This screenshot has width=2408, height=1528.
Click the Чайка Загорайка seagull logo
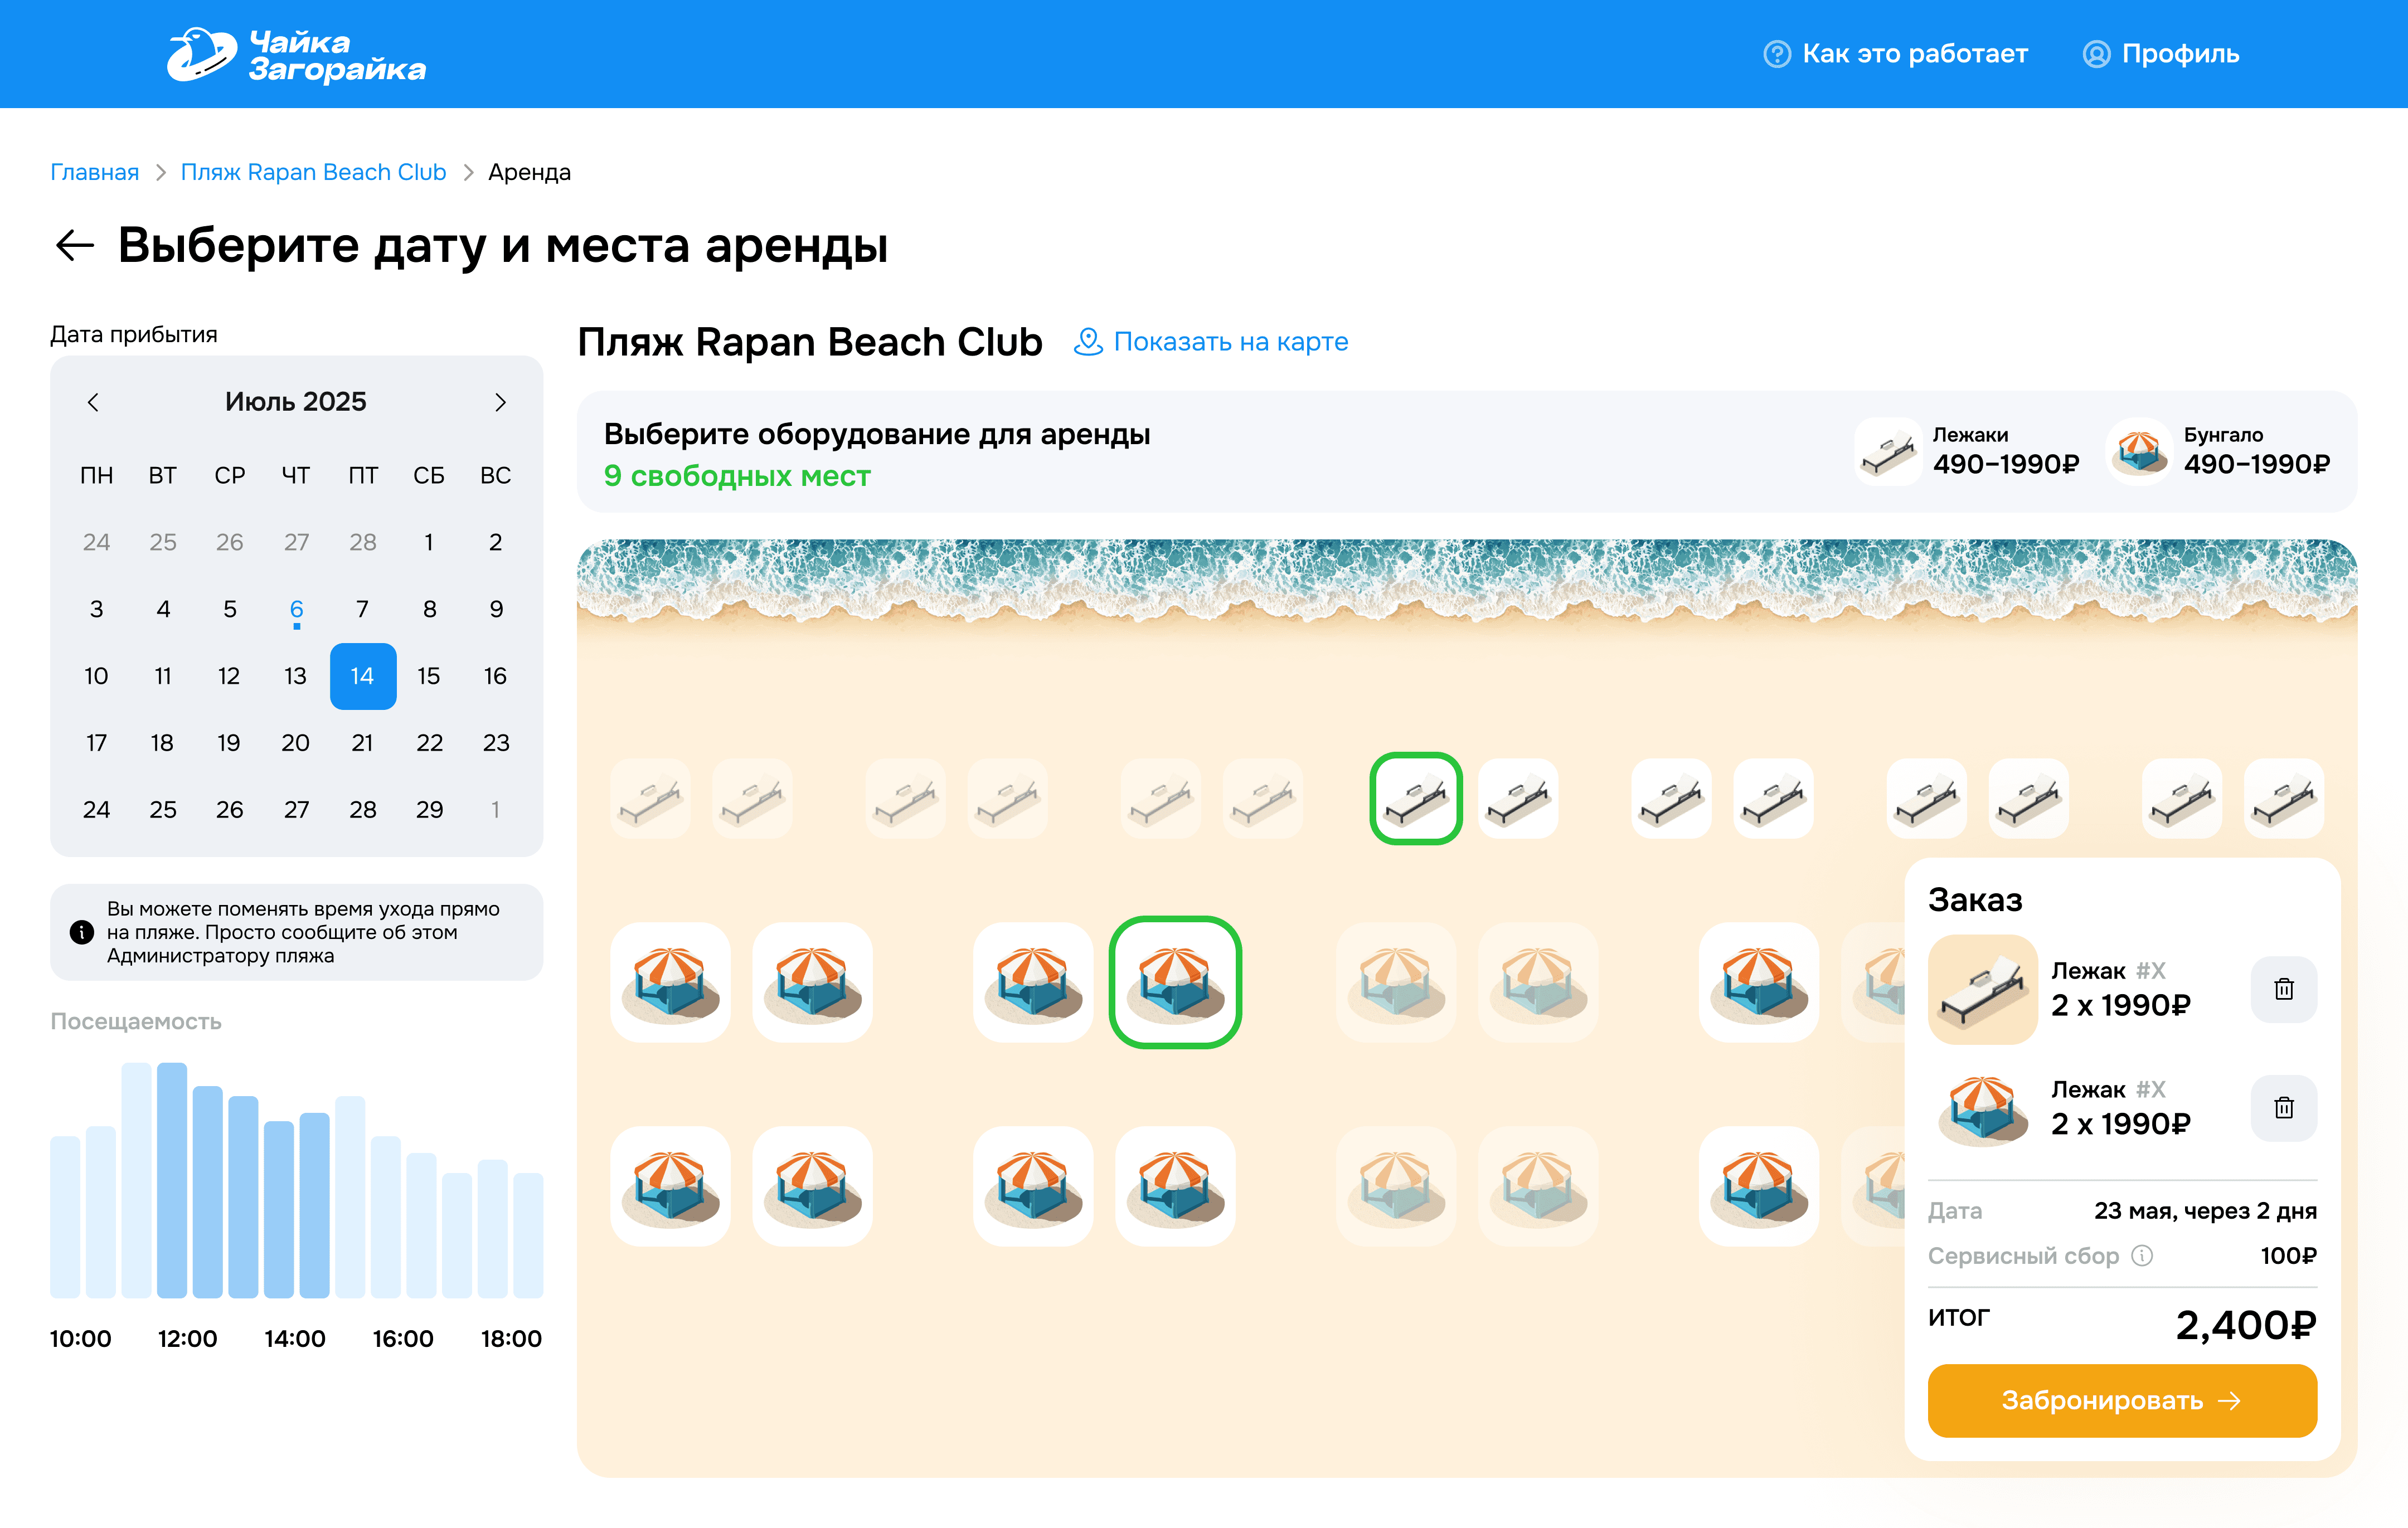pos(203,54)
